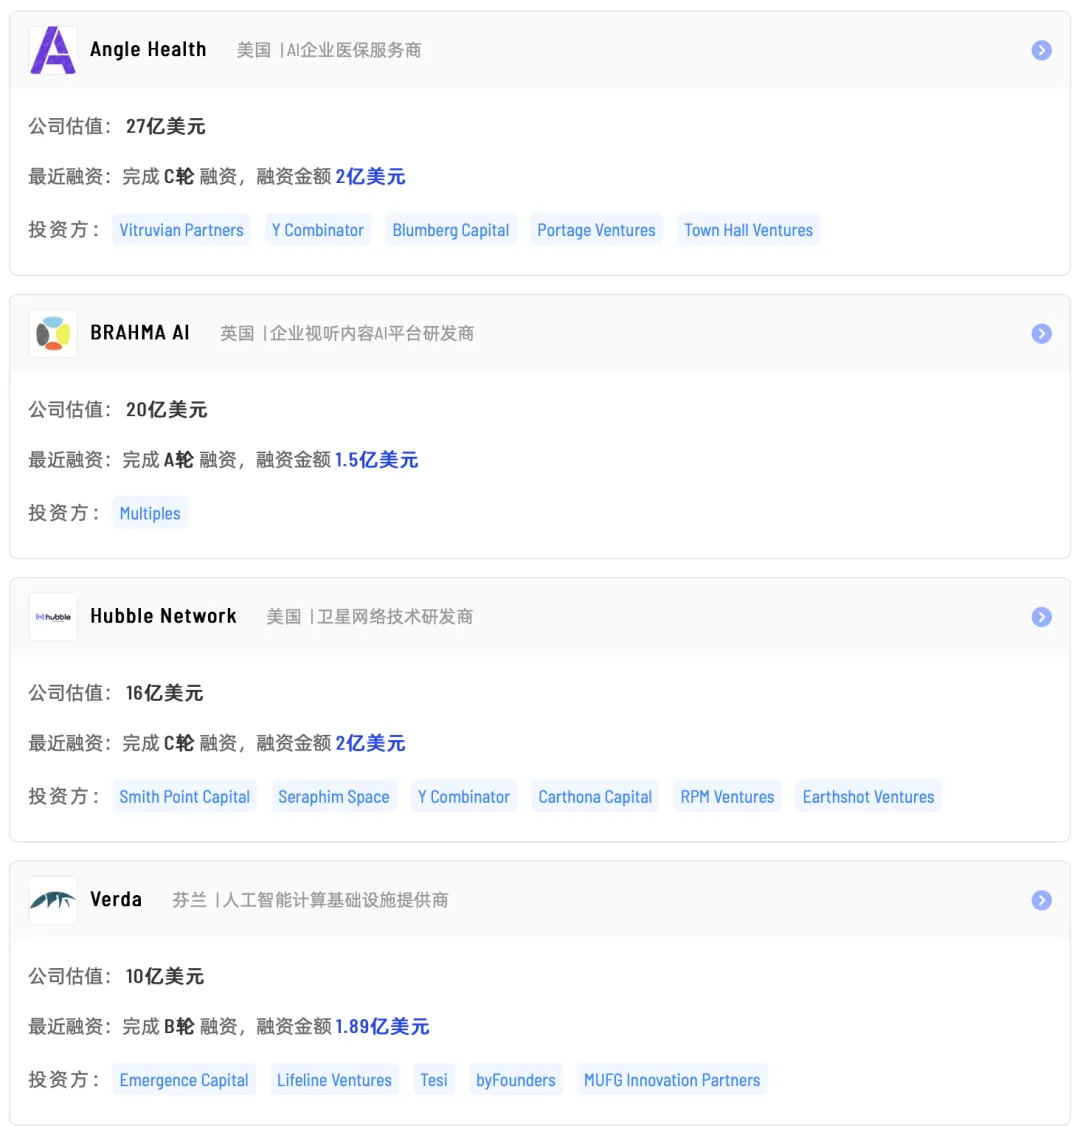The width and height of the screenshot is (1080, 1126).
Task: Click the BRAHMA AI company name
Action: coord(140,332)
